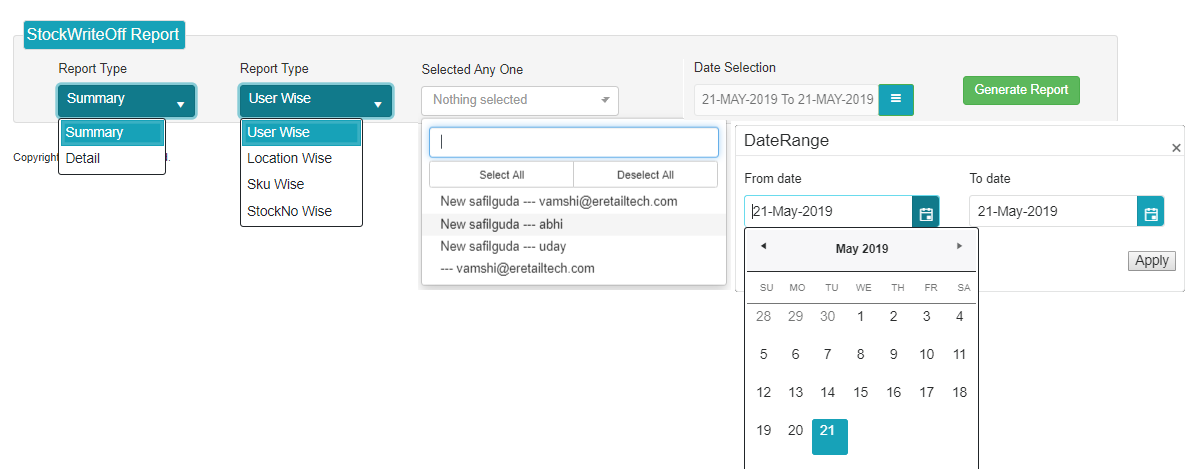Viewport: 1198px width, 469px height.
Task: Click the To date calendar icon
Action: pos(1150,212)
